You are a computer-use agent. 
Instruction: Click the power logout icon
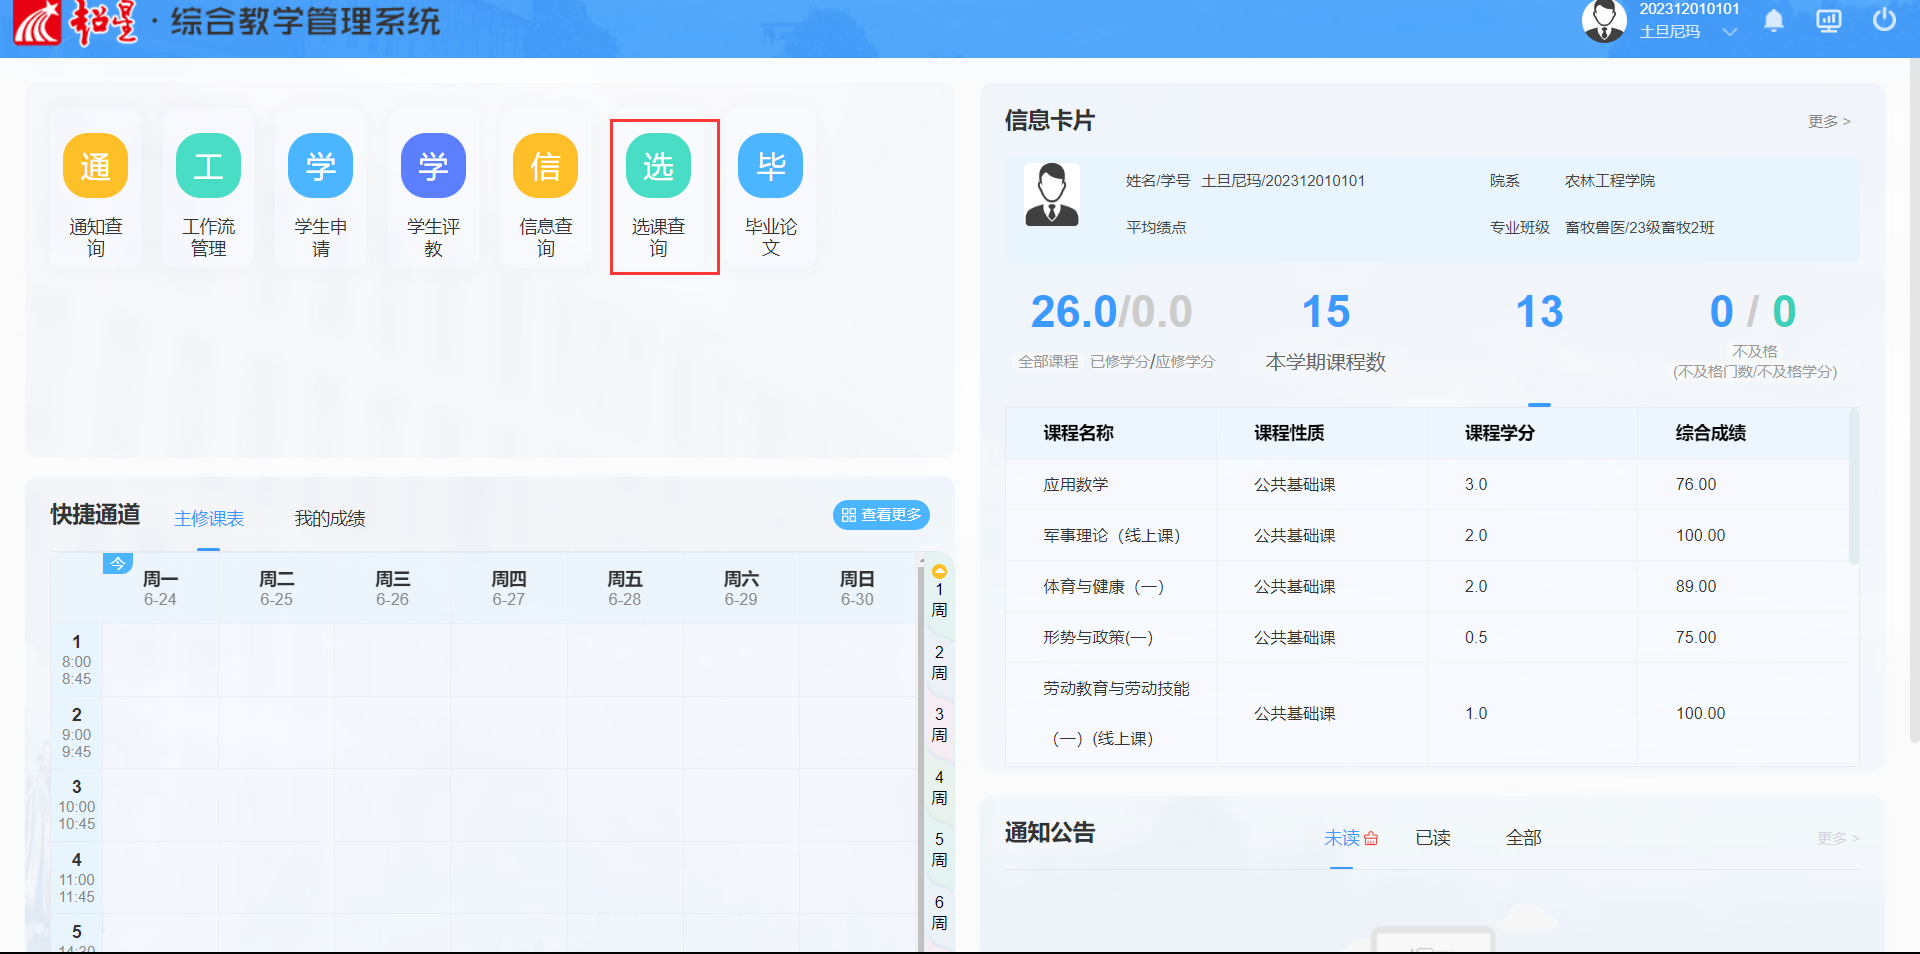tap(1884, 20)
